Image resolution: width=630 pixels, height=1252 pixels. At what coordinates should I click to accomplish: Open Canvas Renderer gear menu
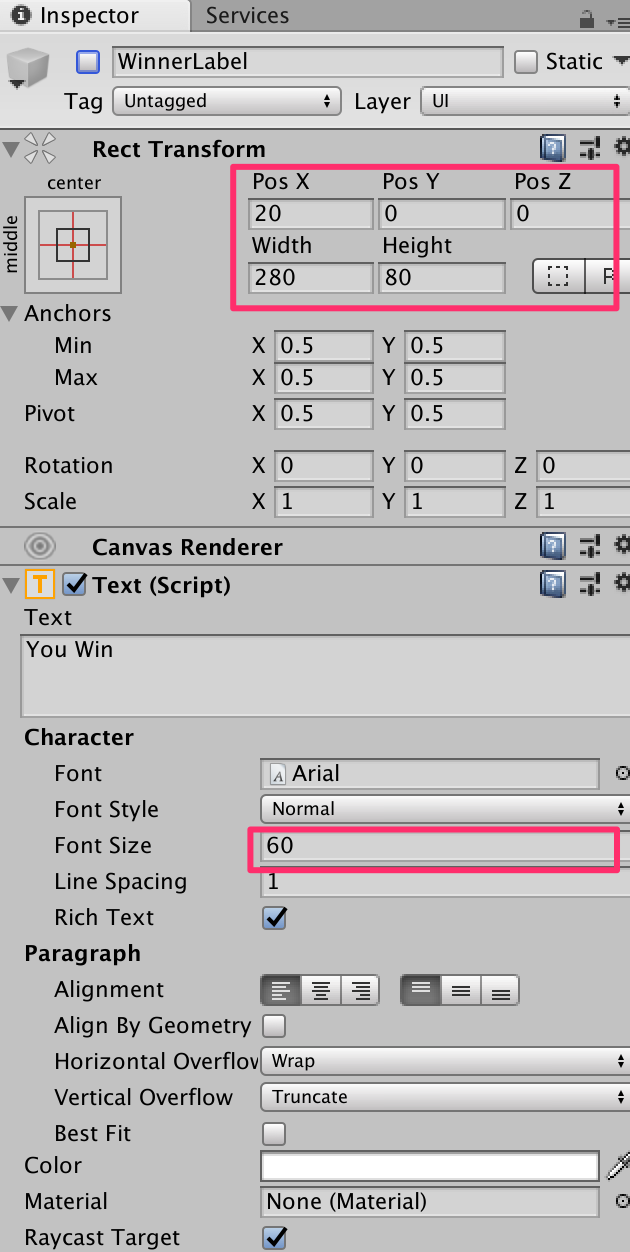click(x=622, y=546)
